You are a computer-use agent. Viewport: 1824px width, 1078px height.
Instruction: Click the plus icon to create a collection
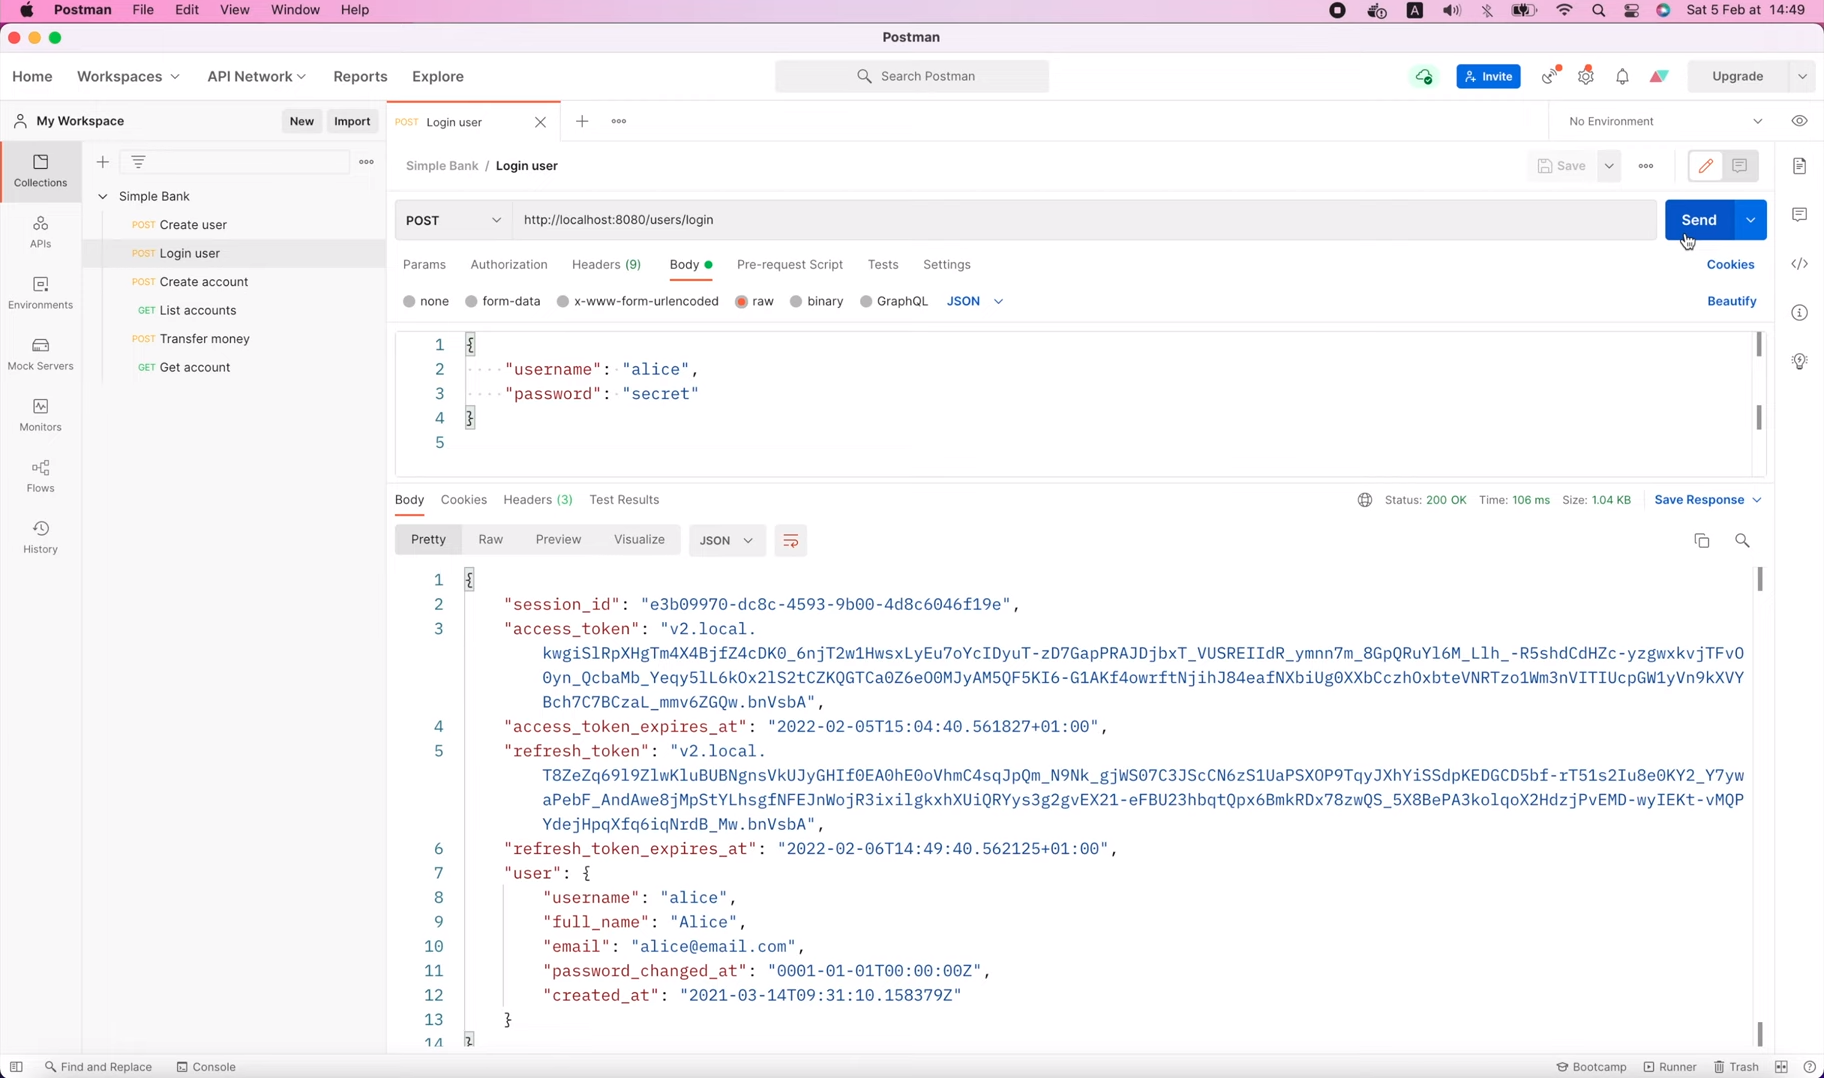coord(102,162)
